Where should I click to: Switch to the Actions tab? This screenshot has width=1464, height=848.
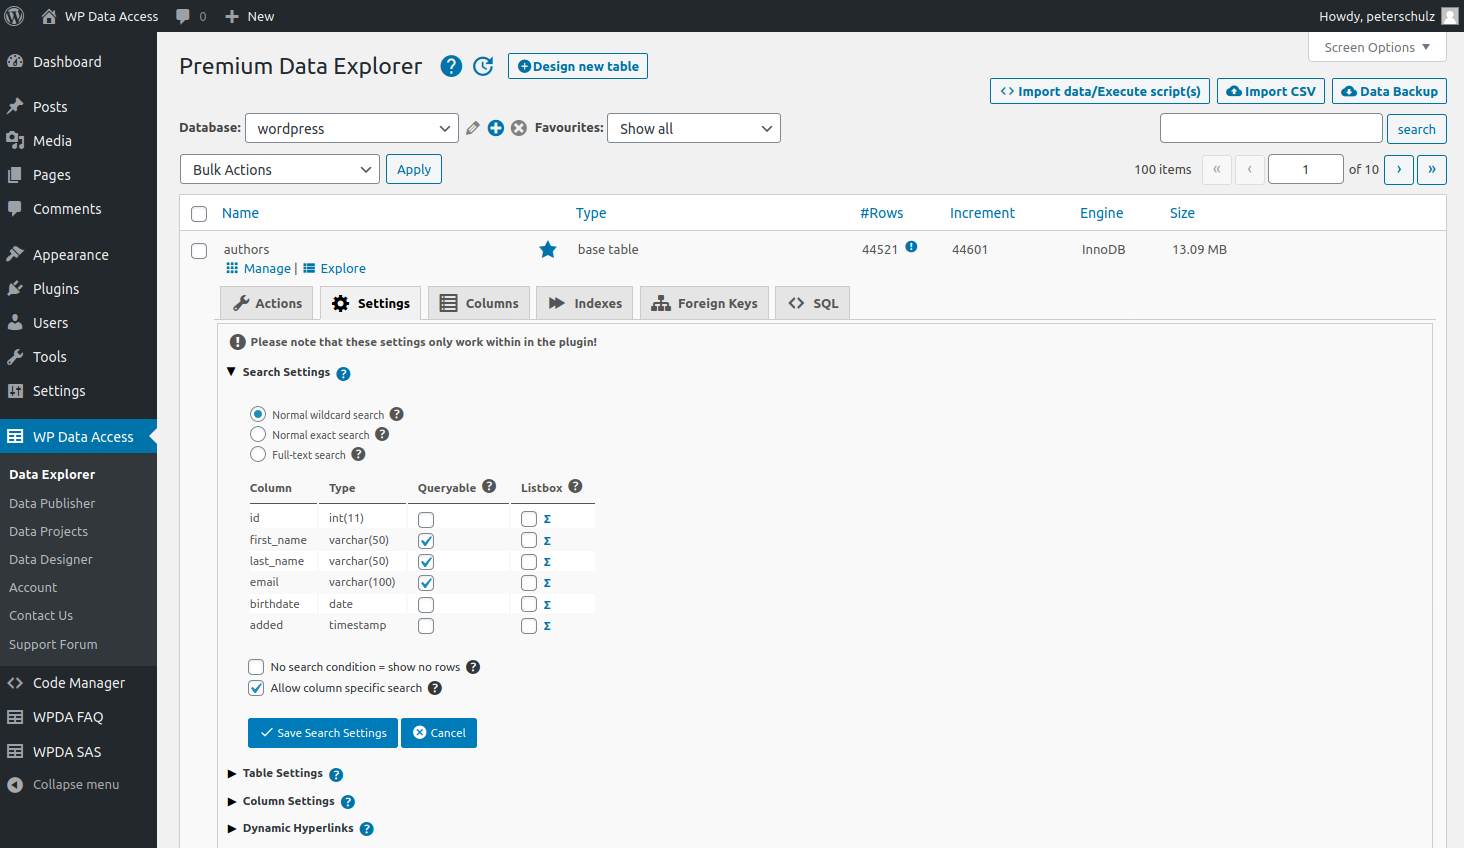[x=267, y=303]
